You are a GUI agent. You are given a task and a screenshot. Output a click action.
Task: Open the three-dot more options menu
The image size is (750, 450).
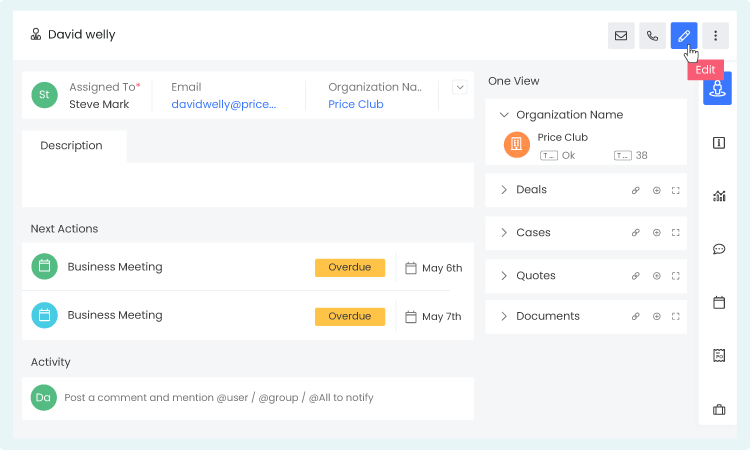(x=715, y=36)
